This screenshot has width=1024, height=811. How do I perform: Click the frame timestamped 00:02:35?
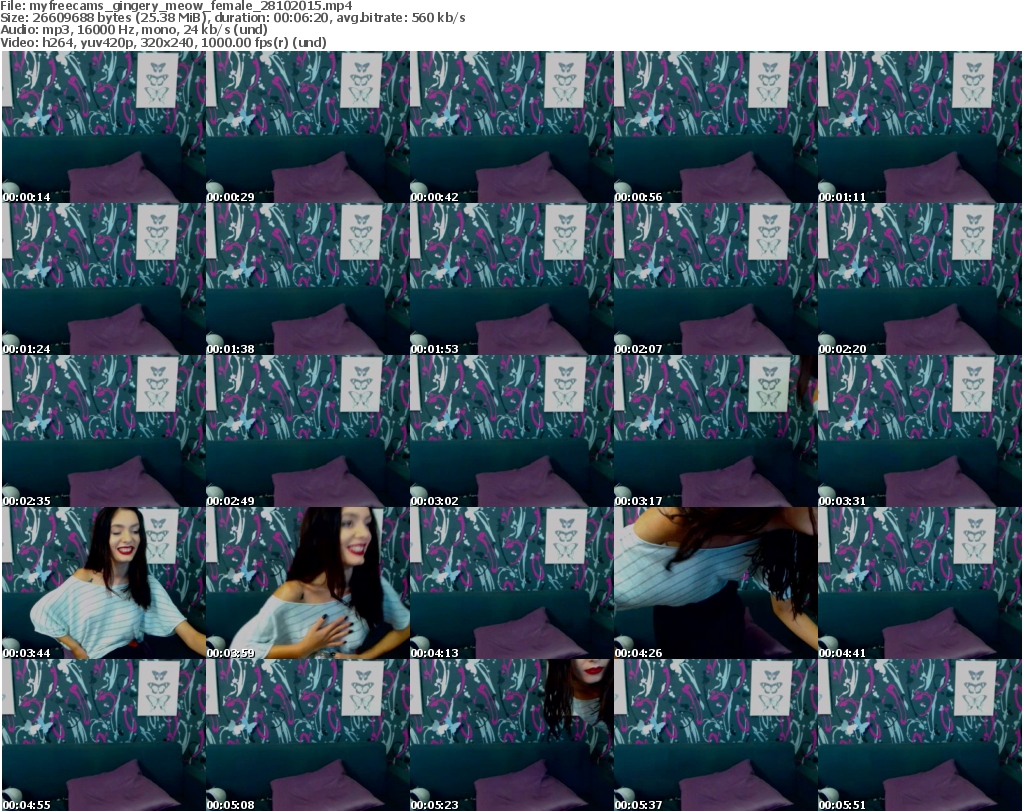click(103, 431)
